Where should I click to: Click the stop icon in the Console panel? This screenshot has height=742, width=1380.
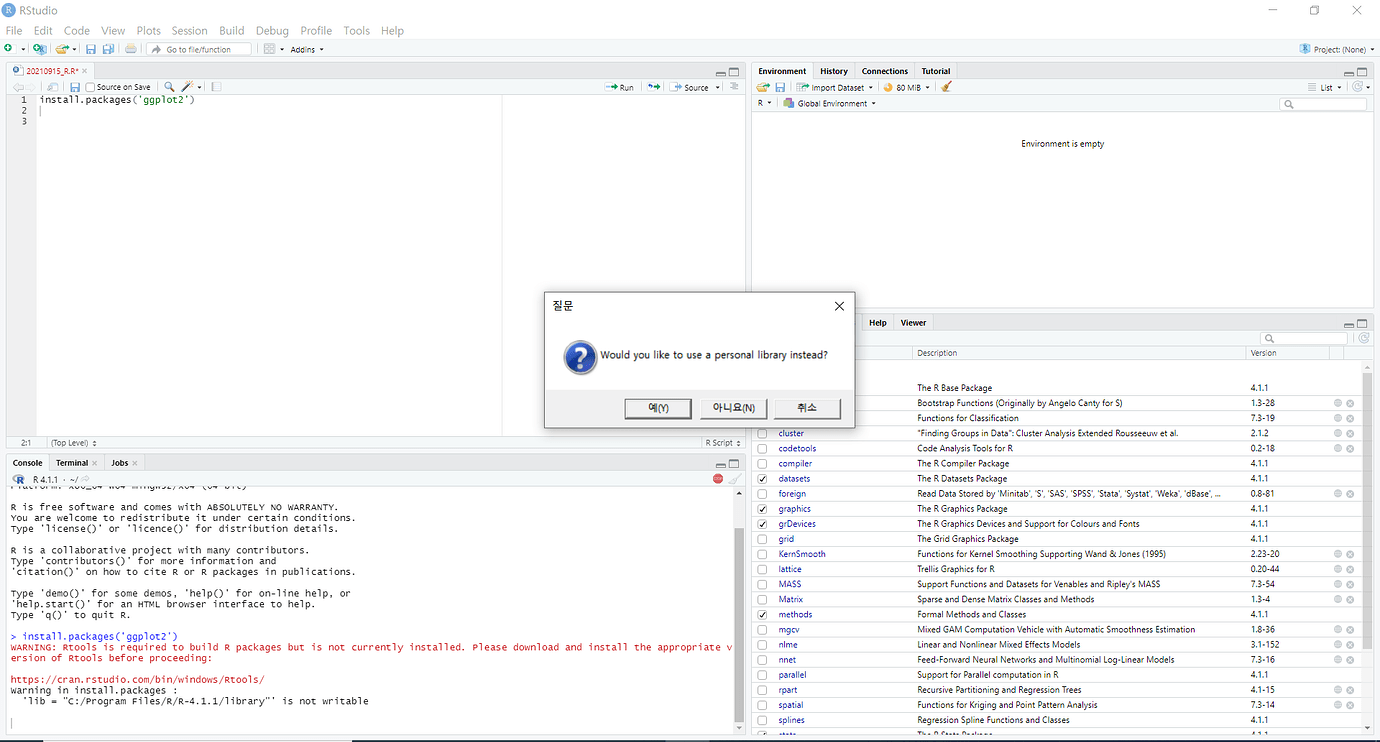717,479
